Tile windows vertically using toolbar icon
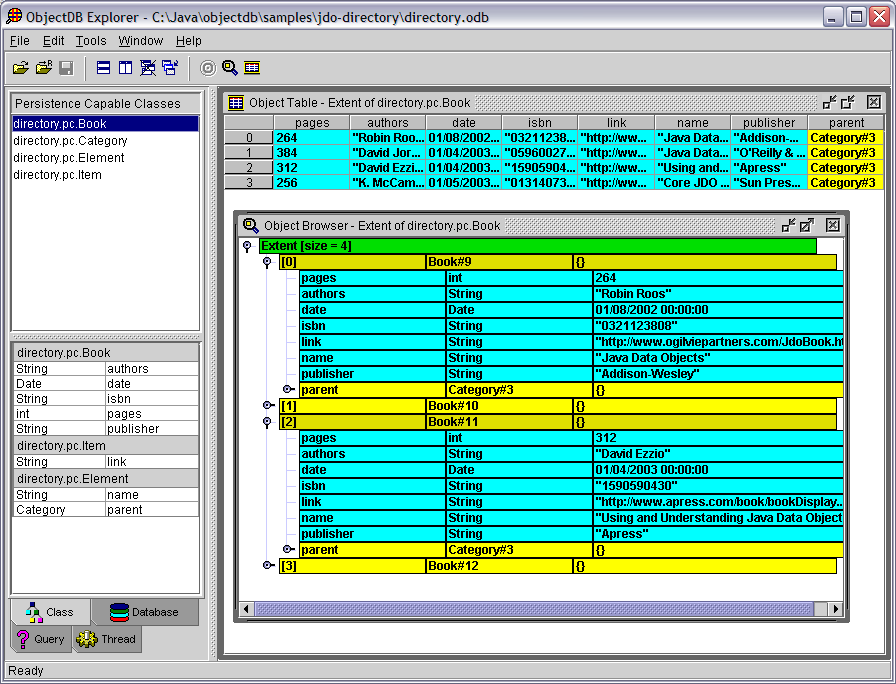 pyautogui.click(x=126, y=68)
